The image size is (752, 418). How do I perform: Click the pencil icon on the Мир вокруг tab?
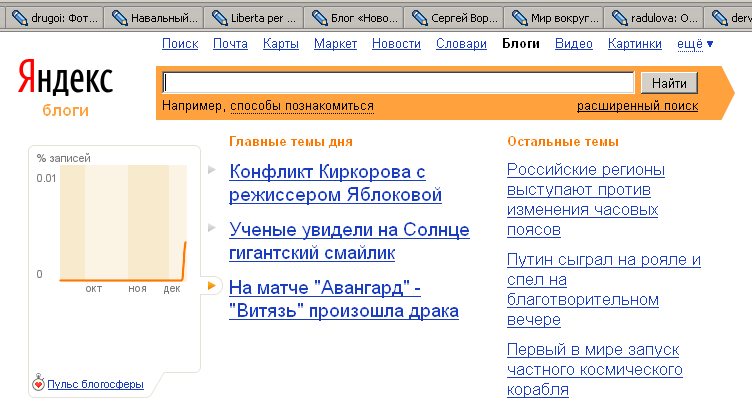coord(520,18)
